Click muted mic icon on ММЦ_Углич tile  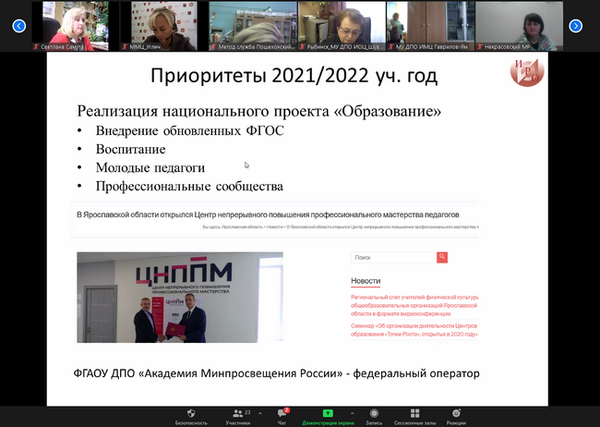(x=125, y=47)
